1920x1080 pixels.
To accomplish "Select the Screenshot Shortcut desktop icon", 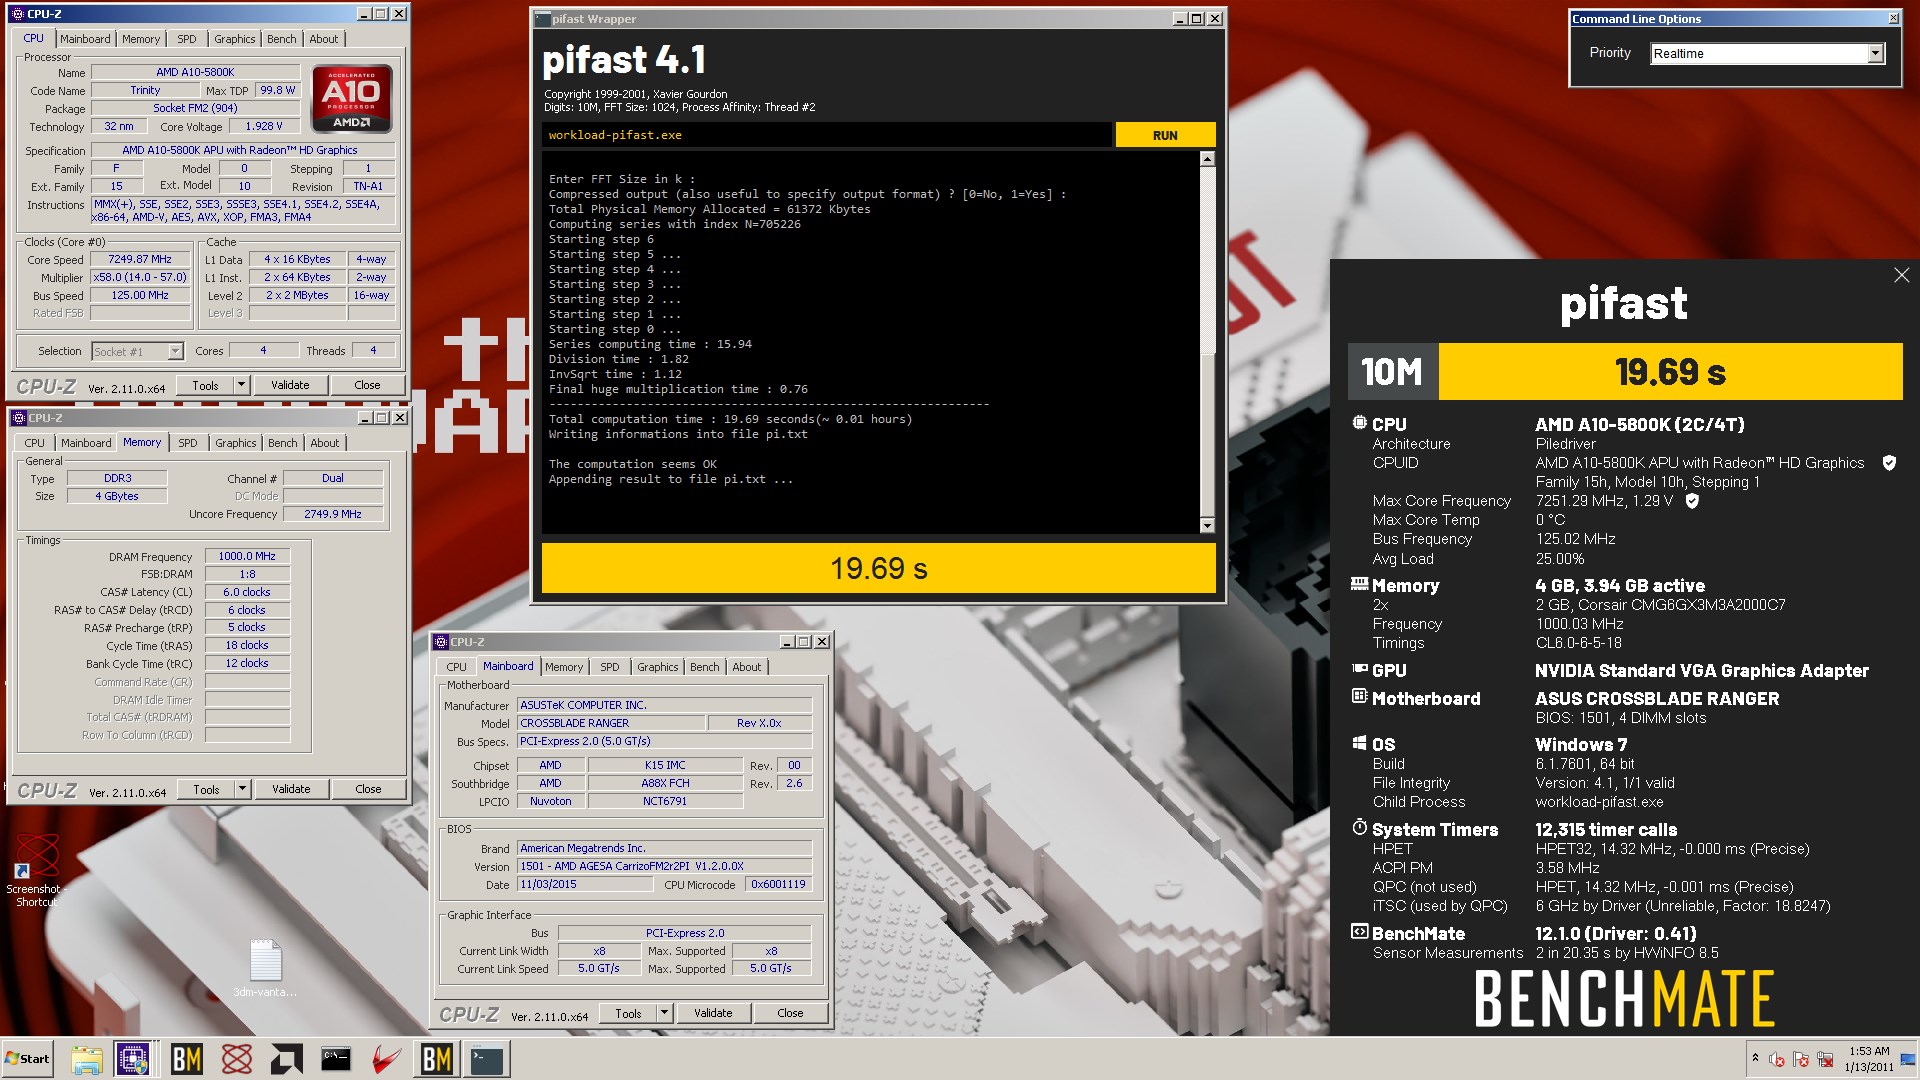I will [36, 870].
